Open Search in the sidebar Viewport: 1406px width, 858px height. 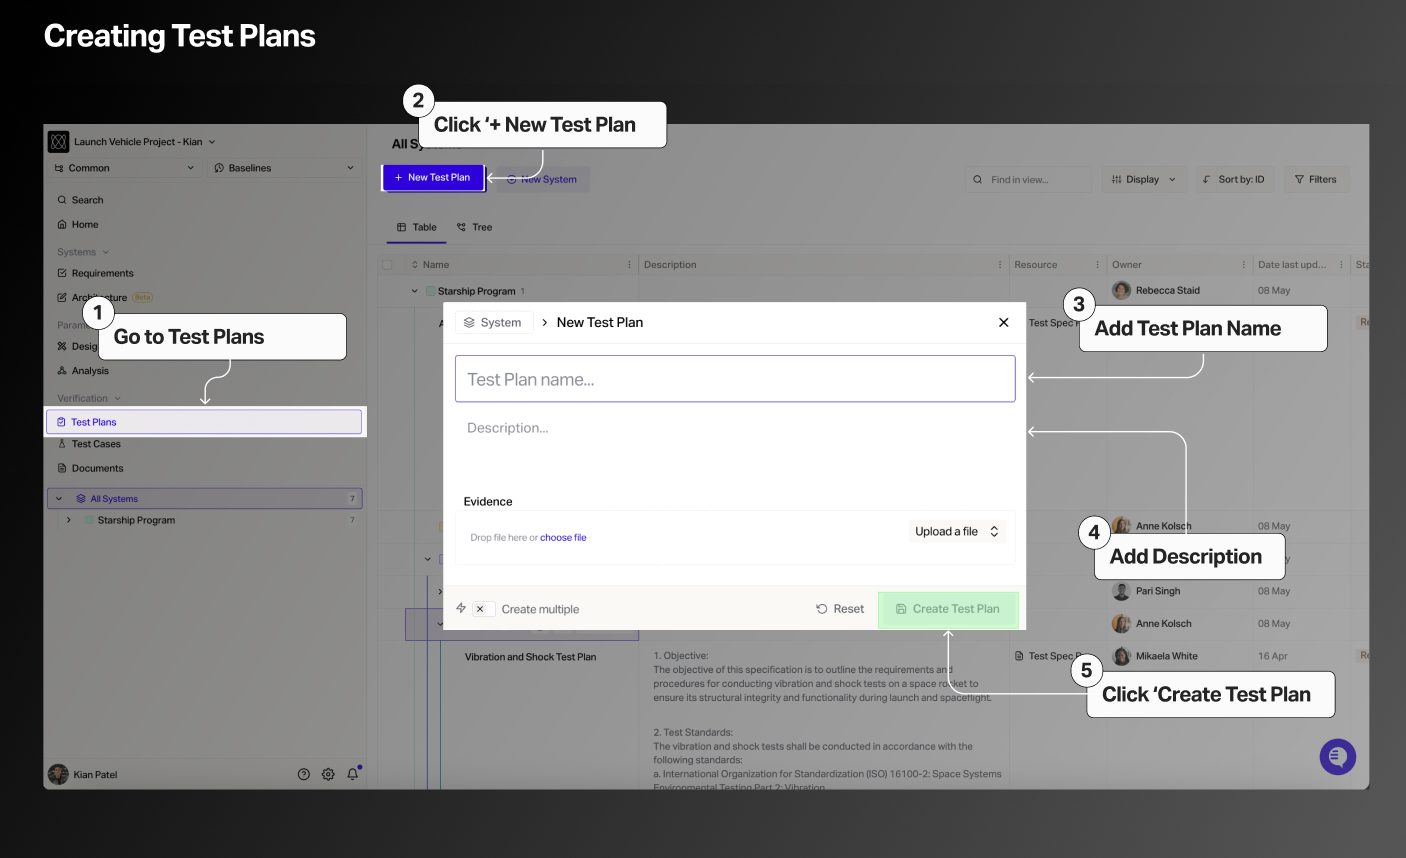(x=87, y=200)
